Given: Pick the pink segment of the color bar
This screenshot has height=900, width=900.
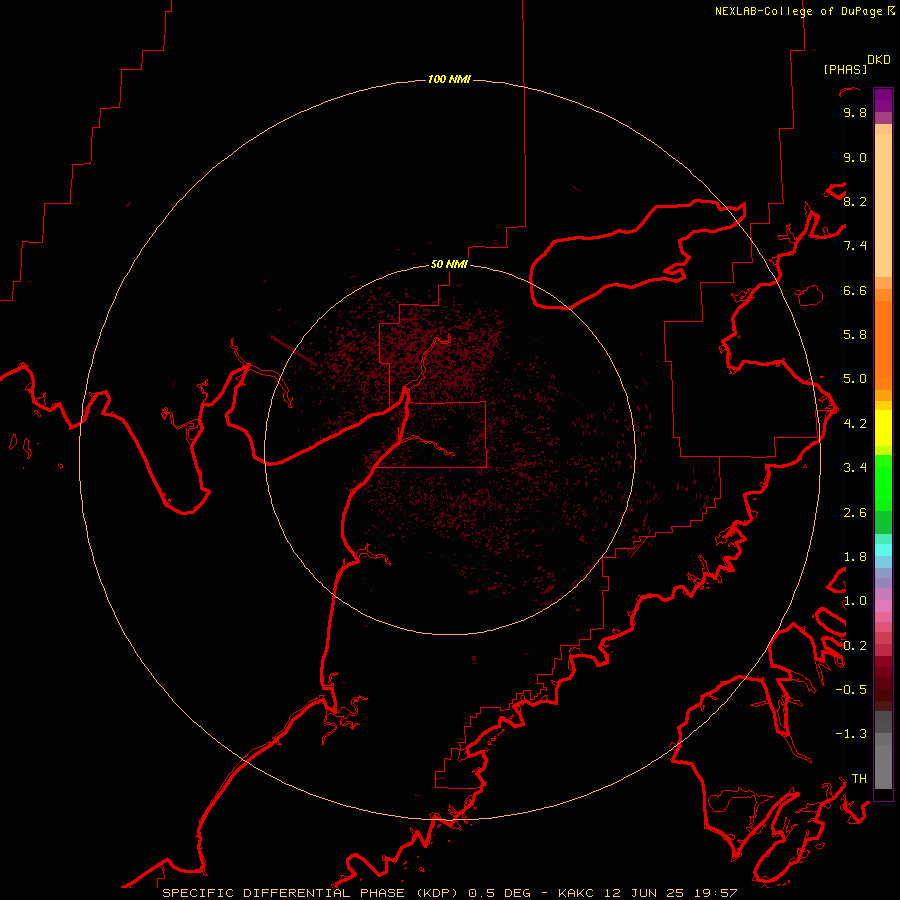Looking at the screenshot, I should click(883, 606).
